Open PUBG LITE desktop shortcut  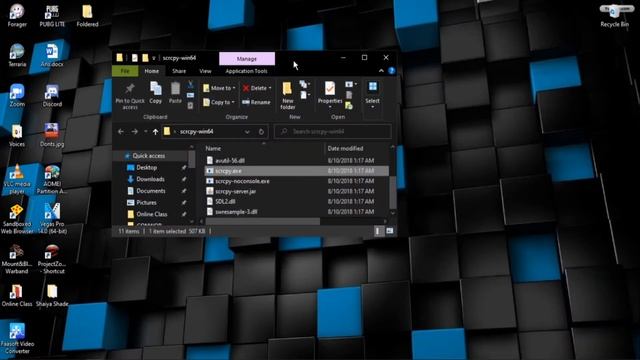coord(52,16)
